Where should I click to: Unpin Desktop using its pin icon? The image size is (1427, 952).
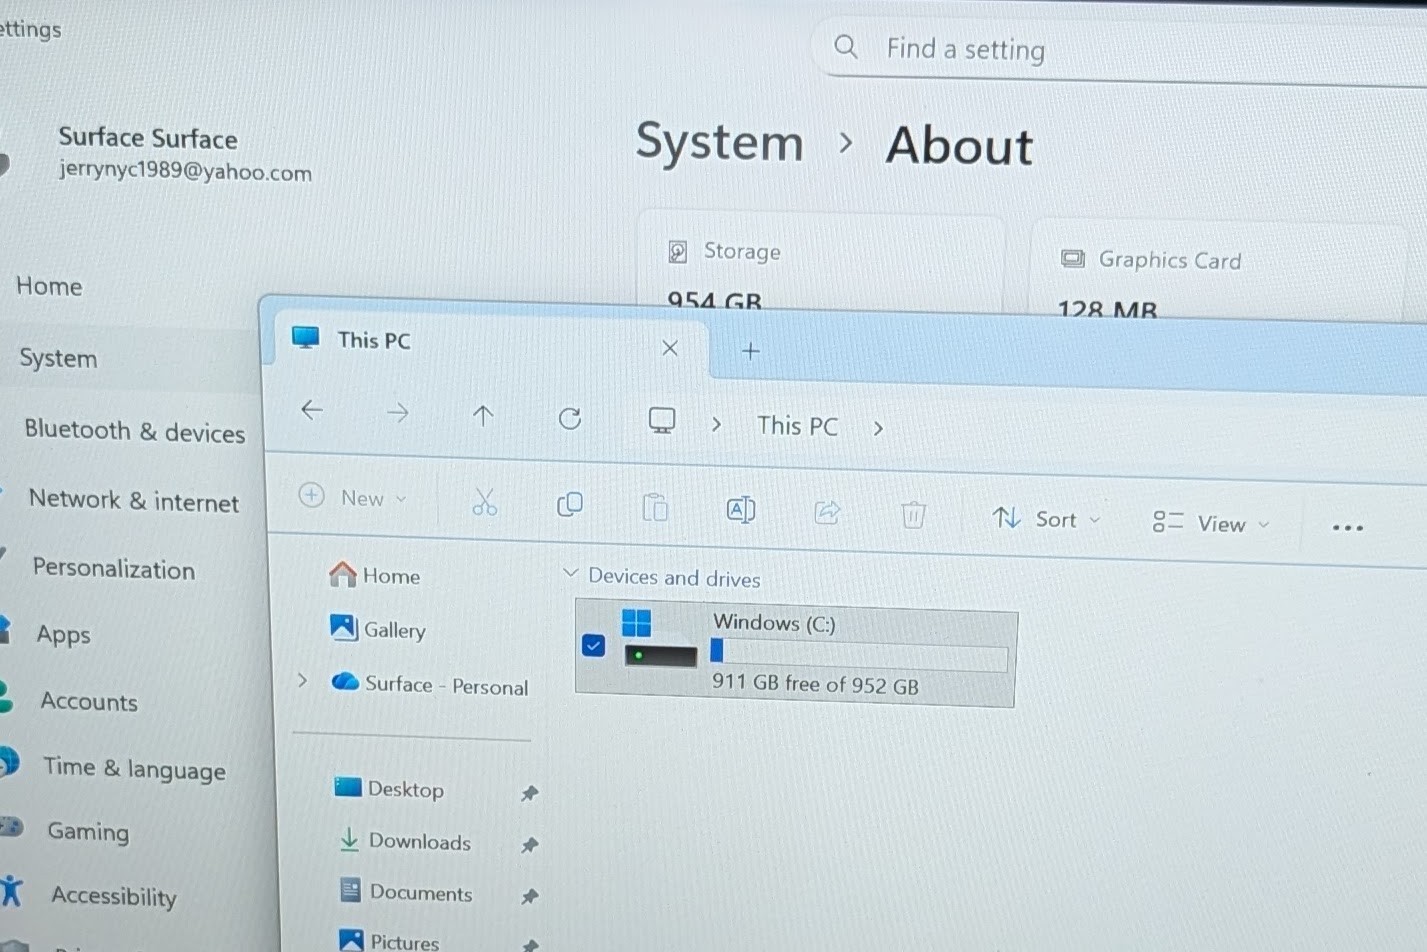point(530,794)
